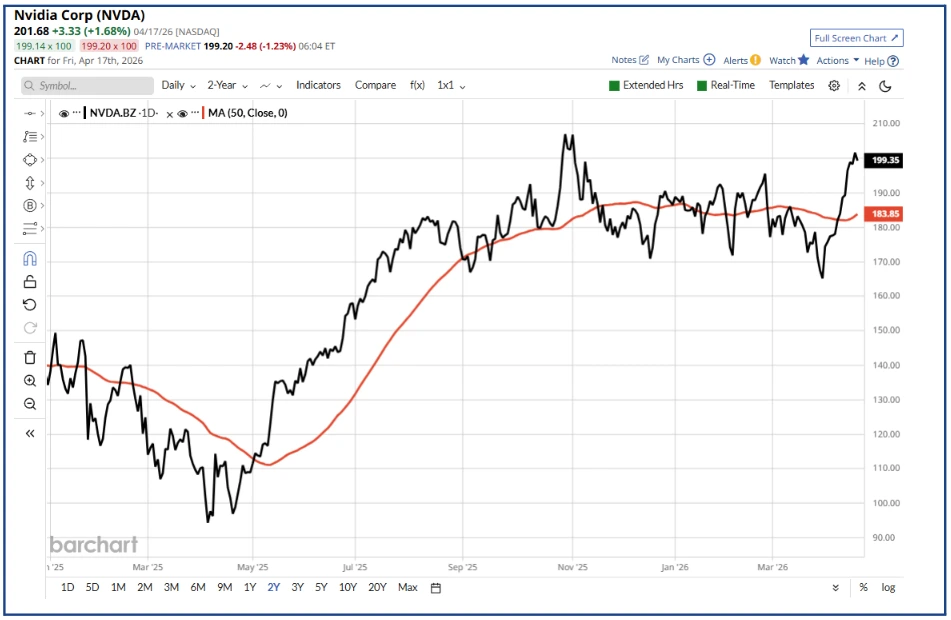Open the Fibonacci tools group

tap(29, 136)
